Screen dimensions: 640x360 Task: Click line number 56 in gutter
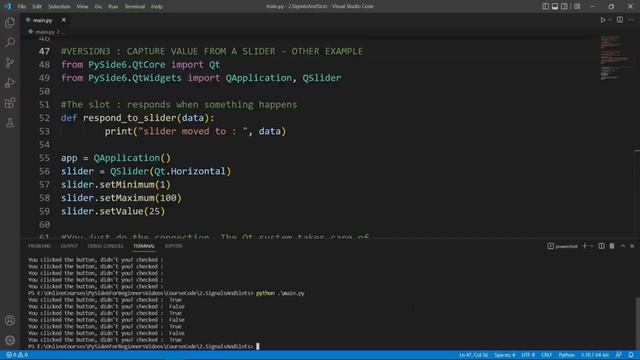[x=44, y=171]
